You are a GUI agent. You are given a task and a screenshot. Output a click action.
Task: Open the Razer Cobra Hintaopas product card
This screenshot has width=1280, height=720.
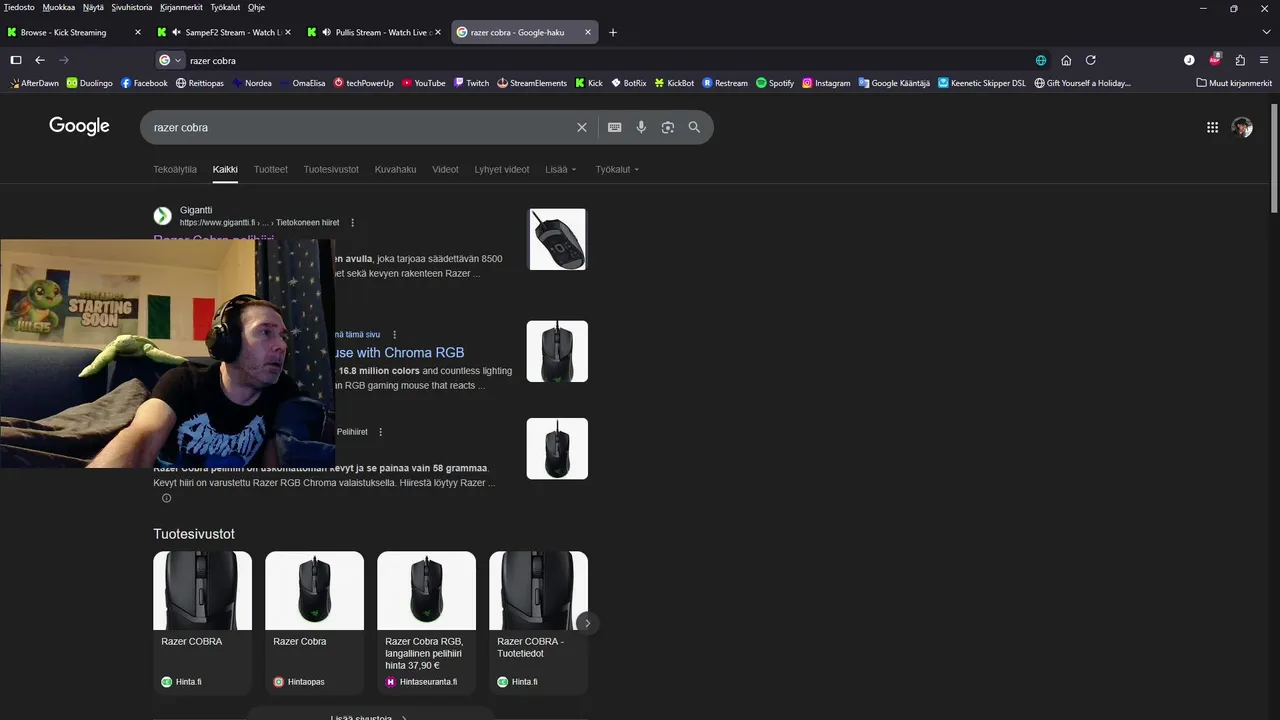pyautogui.click(x=314, y=622)
